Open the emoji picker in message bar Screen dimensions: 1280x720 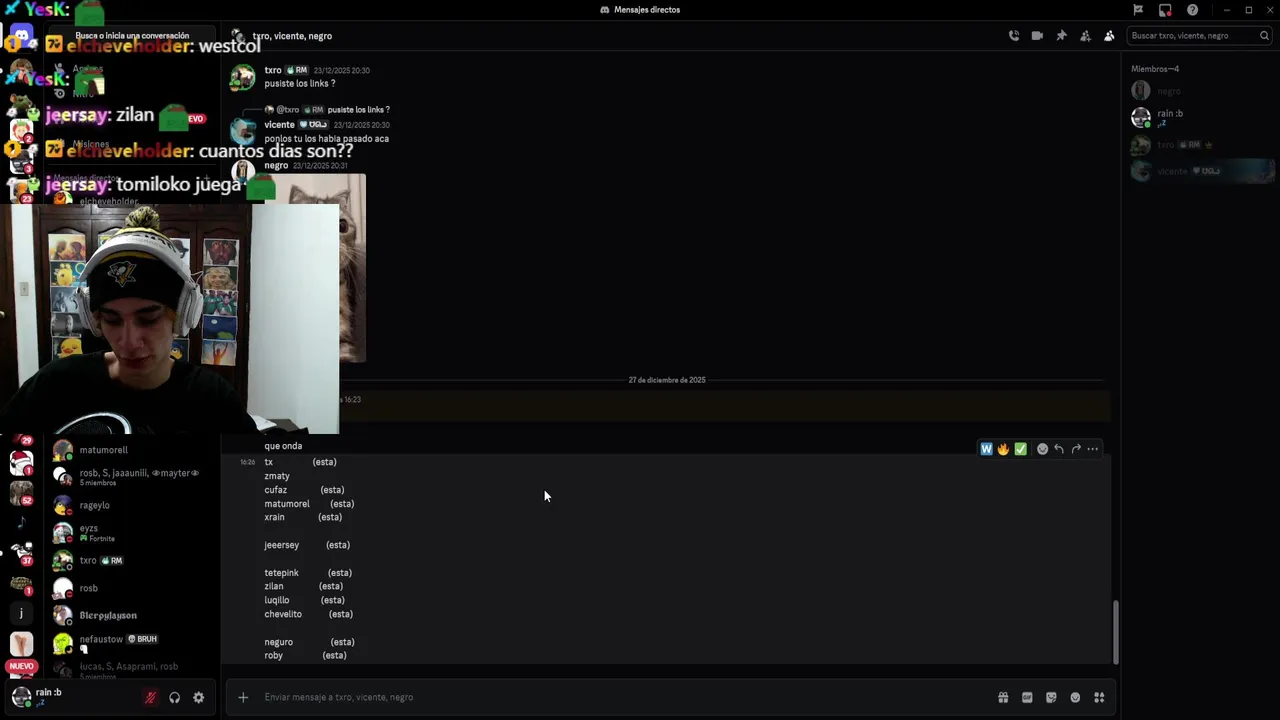point(1075,698)
